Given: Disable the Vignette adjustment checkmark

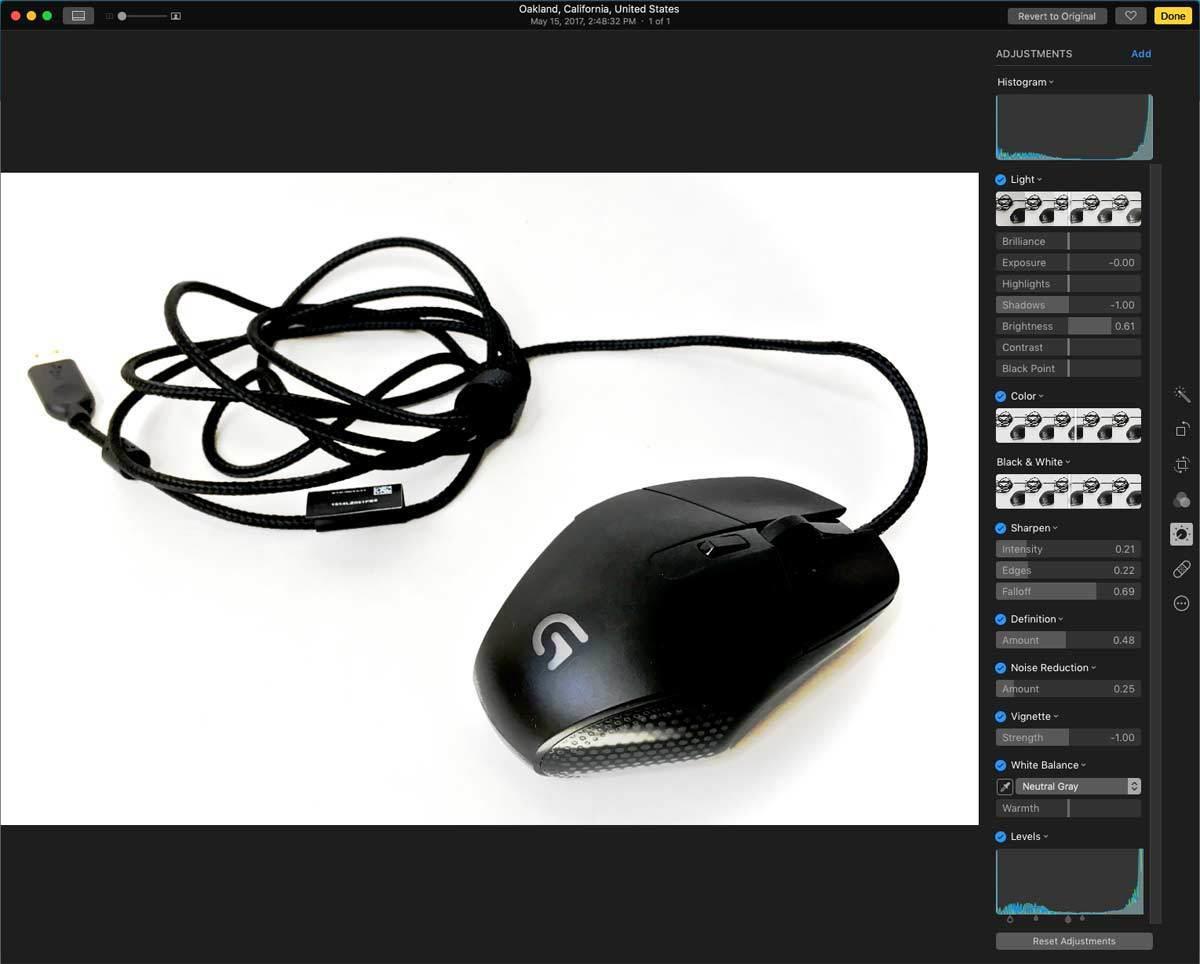Looking at the screenshot, I should coord(1001,717).
